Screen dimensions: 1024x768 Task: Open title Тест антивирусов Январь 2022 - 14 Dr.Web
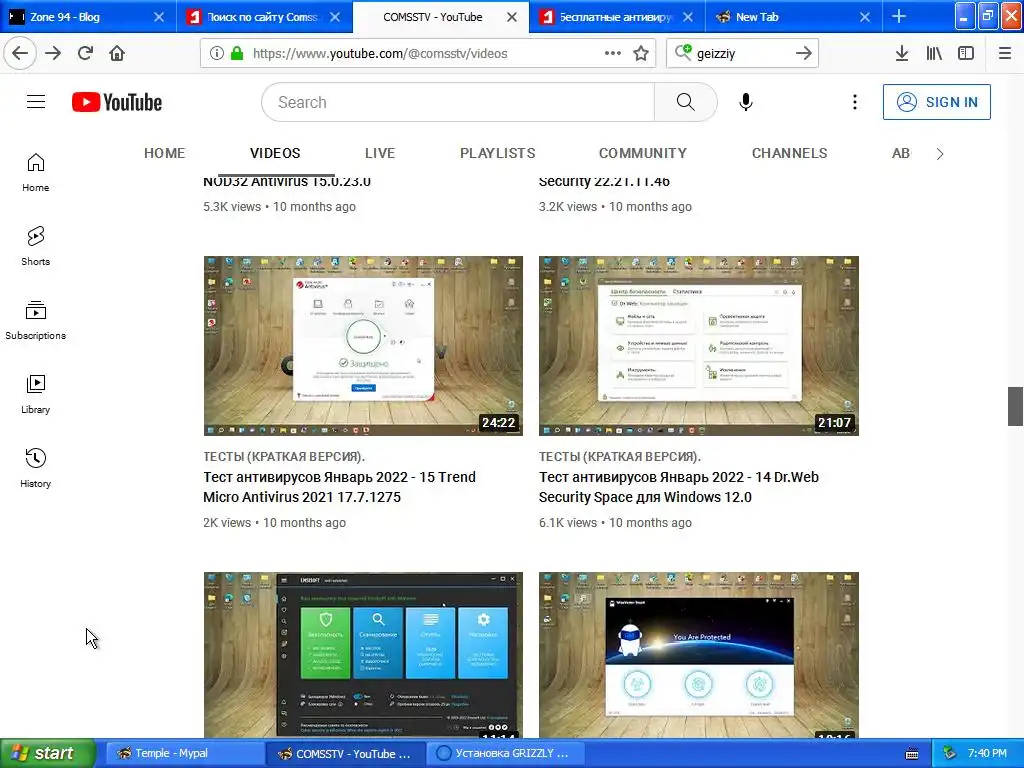tap(679, 487)
